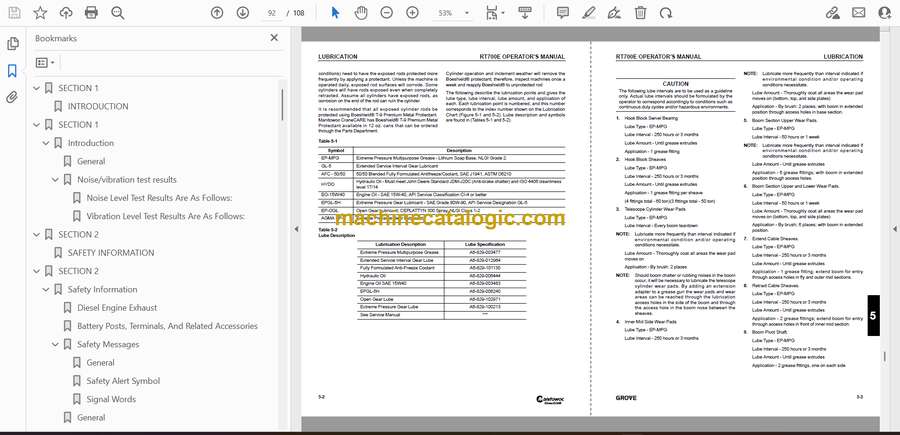Image resolution: width=900 pixels, height=435 pixels.
Task: Switch to the hand pan tool
Action: (361, 13)
